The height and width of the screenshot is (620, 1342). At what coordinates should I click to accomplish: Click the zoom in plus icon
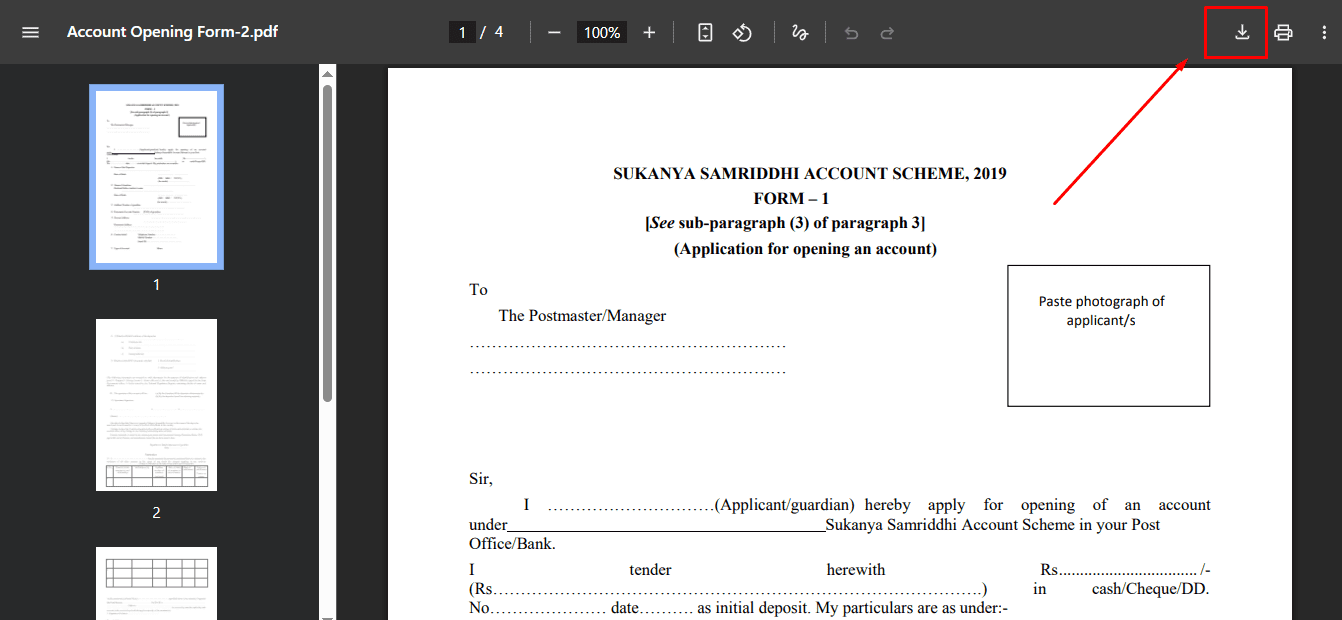649,32
